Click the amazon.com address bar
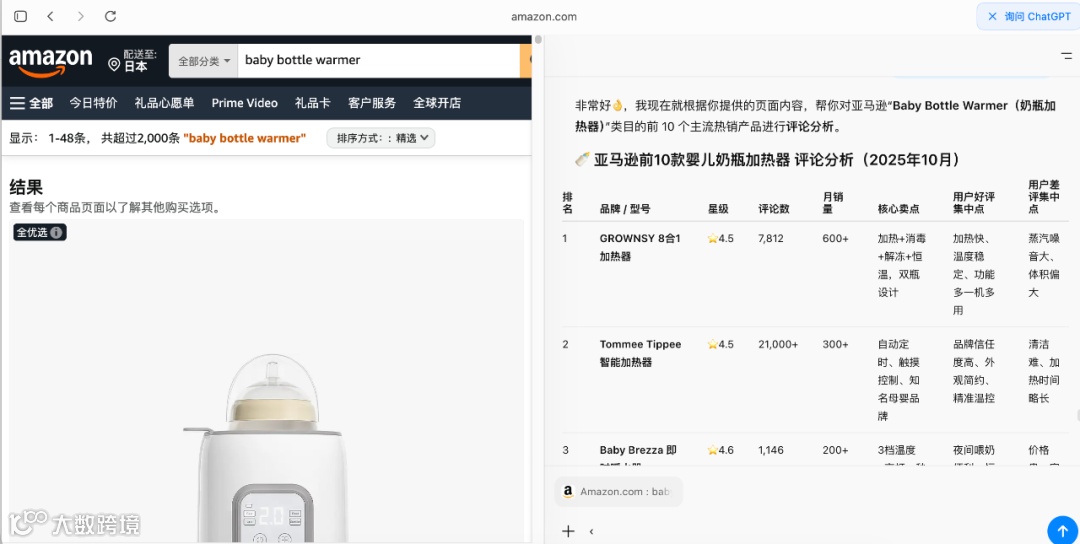 coord(543,17)
